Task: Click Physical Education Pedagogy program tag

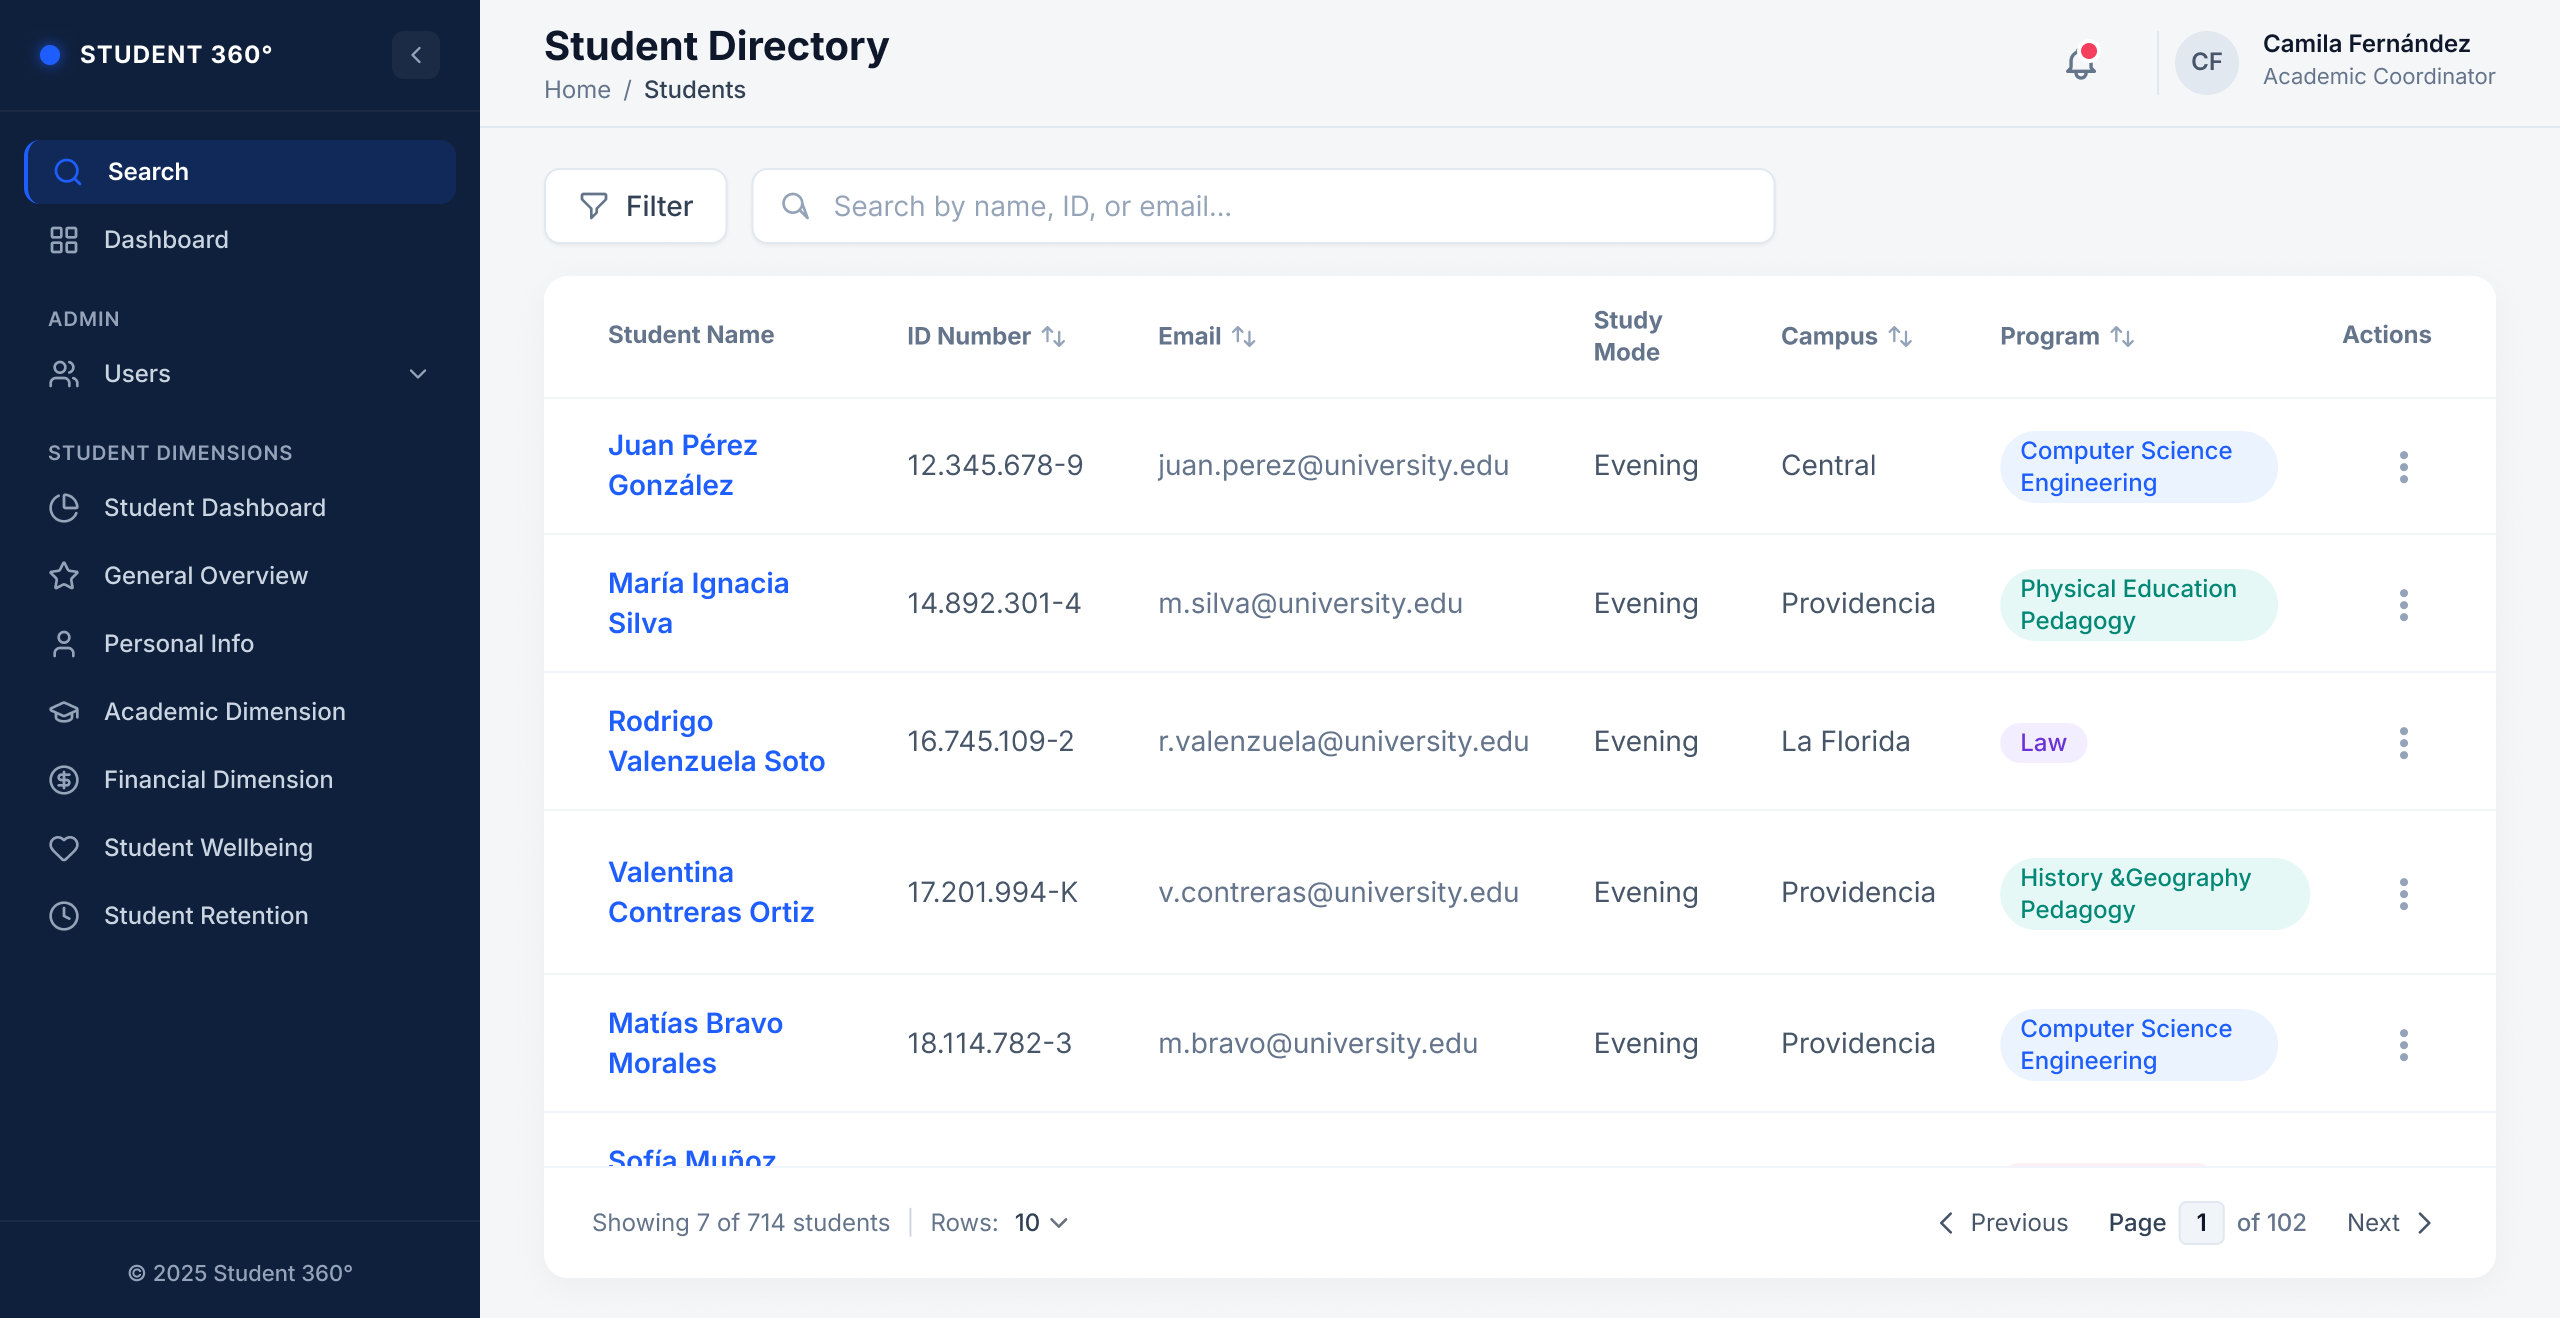Action: pos(2138,605)
